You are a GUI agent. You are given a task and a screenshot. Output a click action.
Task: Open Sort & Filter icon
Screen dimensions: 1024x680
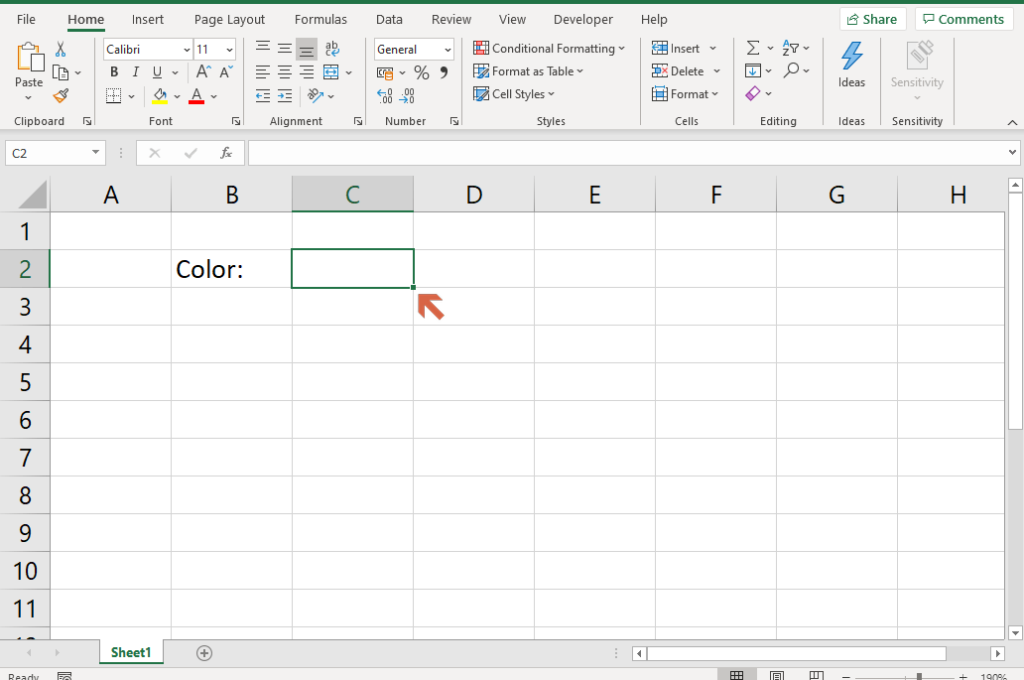pyautogui.click(x=790, y=48)
